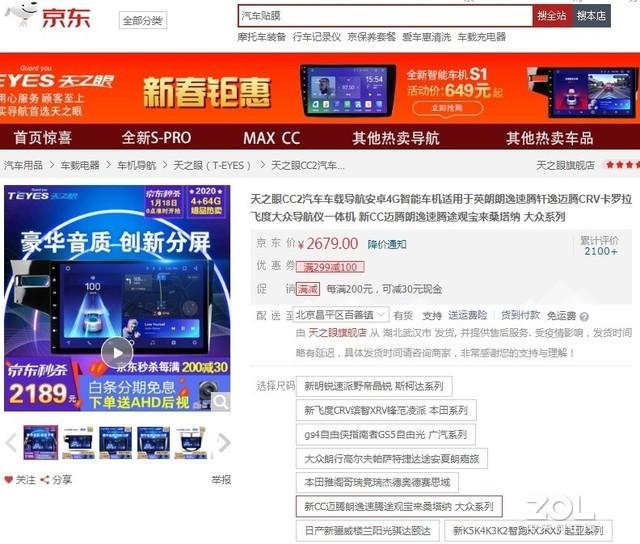This screenshot has height=544, width=640.
Task: Click the 搜本店 search button
Action: [591, 16]
